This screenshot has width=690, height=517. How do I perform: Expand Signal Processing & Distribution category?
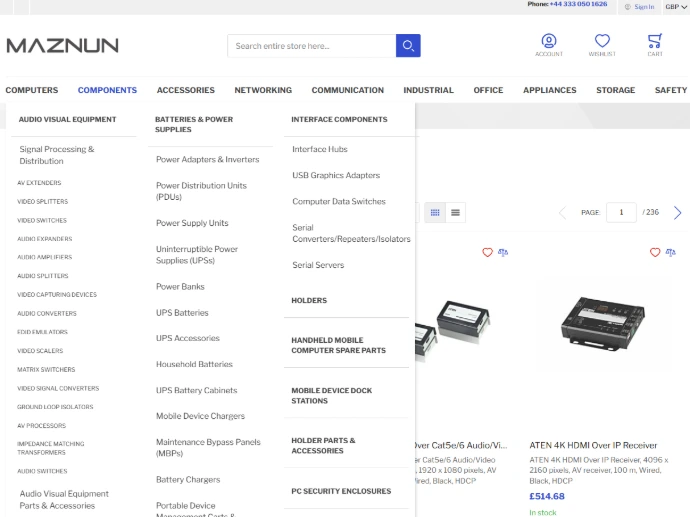click(57, 155)
